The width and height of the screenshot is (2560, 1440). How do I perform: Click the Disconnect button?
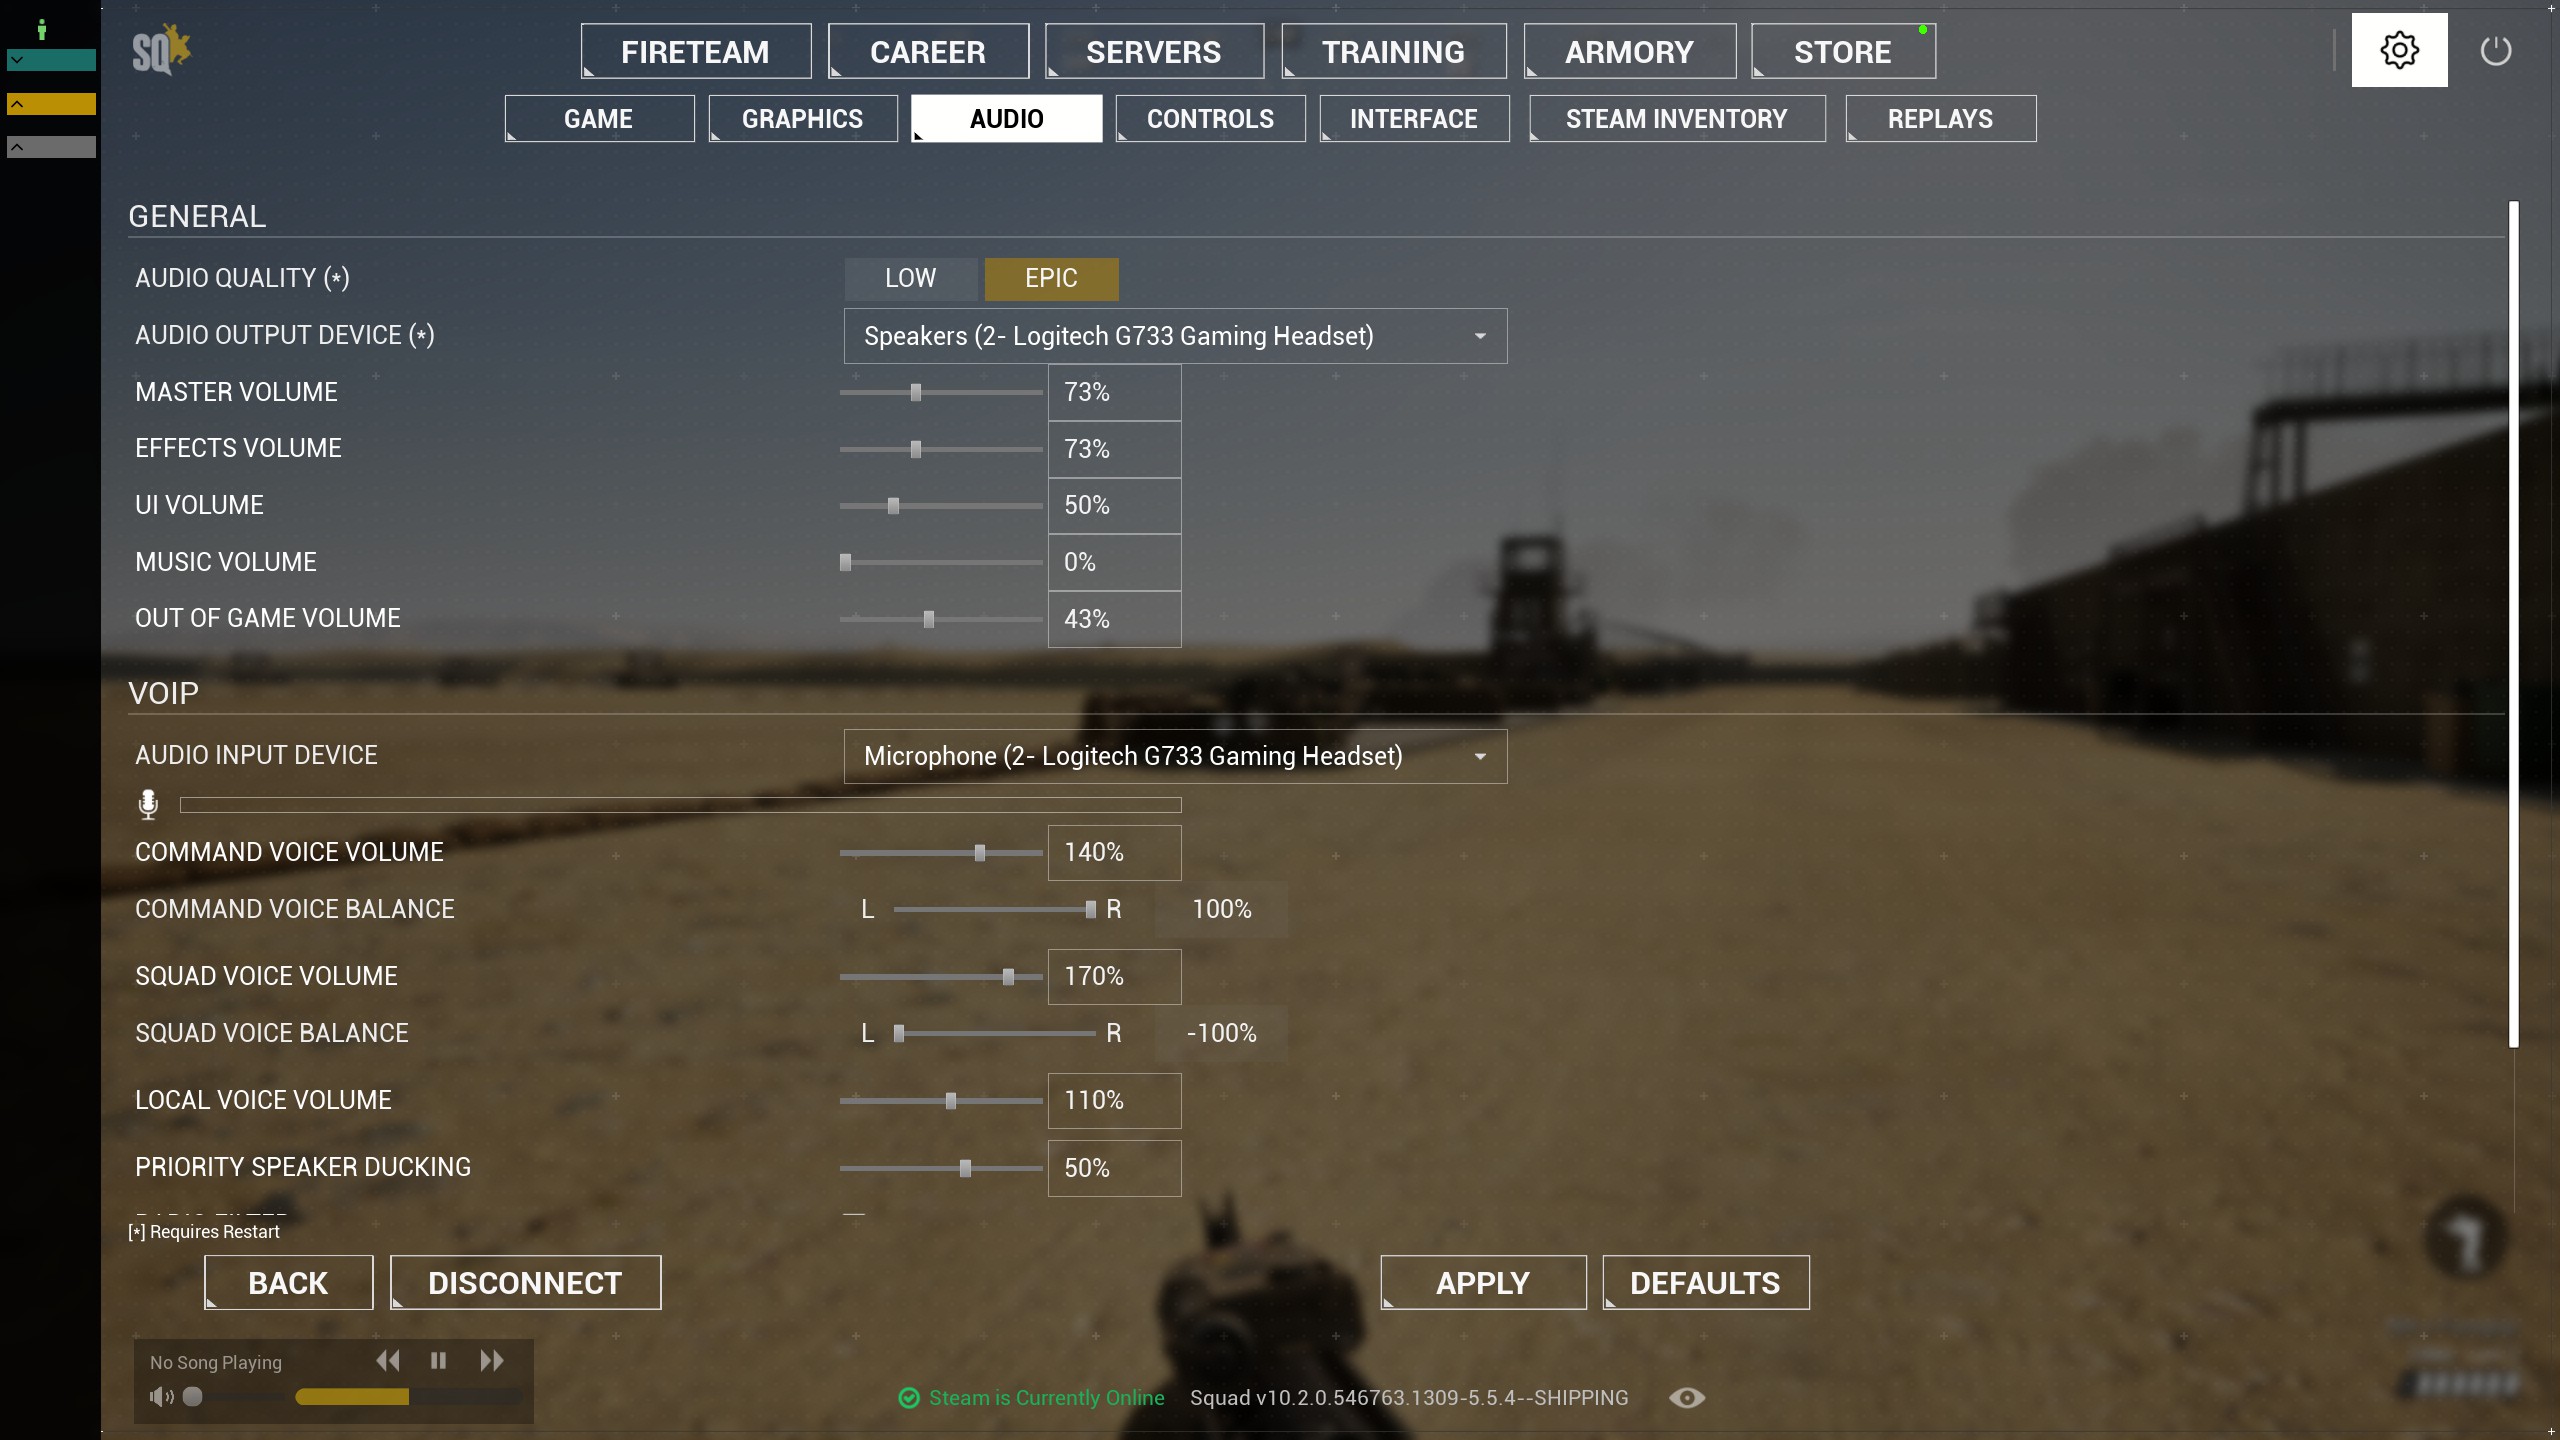pyautogui.click(x=525, y=1283)
